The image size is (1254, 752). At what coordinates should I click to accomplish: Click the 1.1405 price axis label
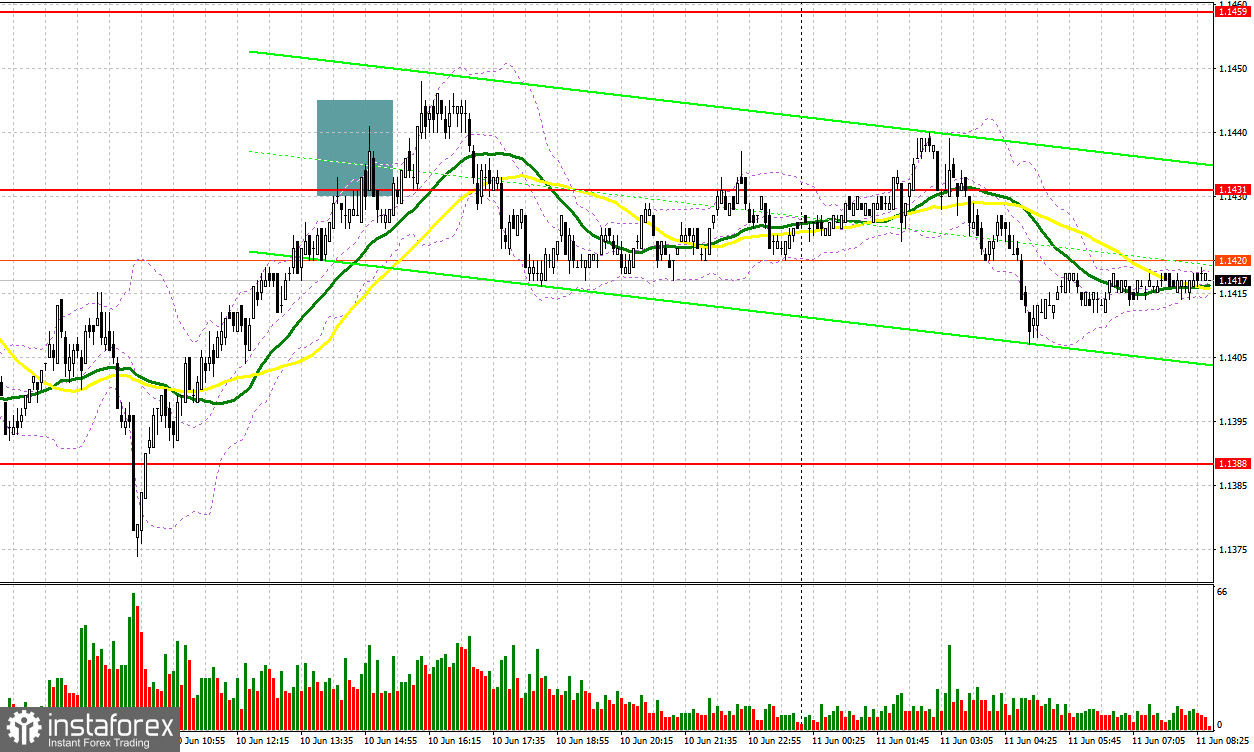[1233, 357]
